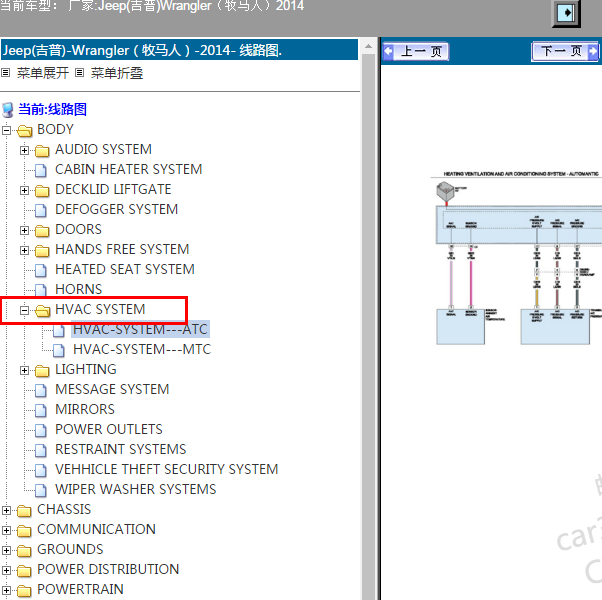Expand the POWER DISTRIBUTION folder
This screenshot has height=600, width=602.
6,570
